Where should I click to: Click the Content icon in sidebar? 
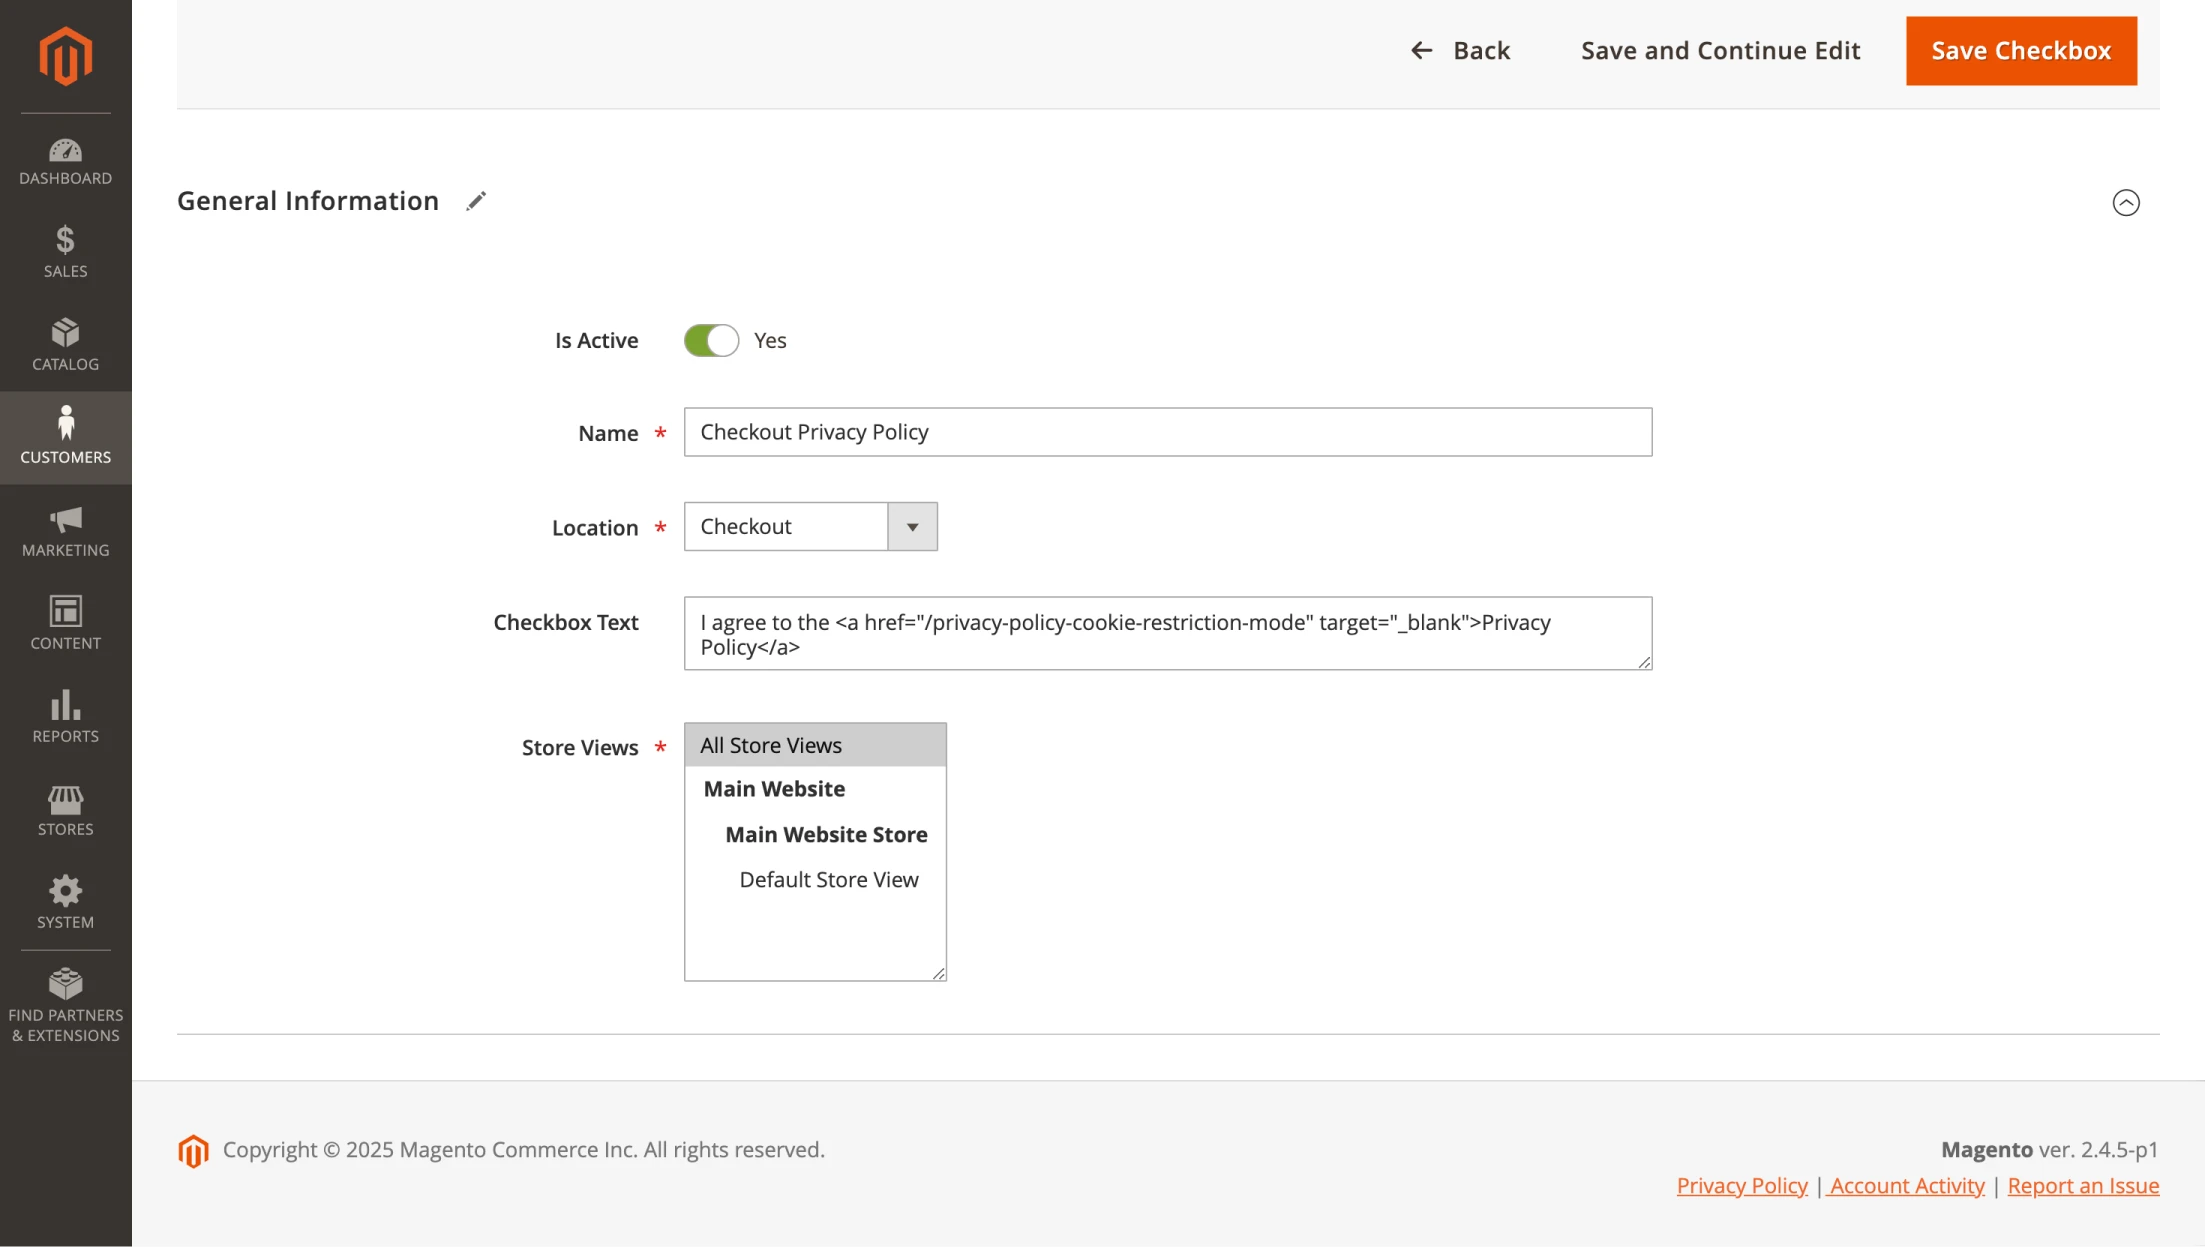pyautogui.click(x=65, y=623)
